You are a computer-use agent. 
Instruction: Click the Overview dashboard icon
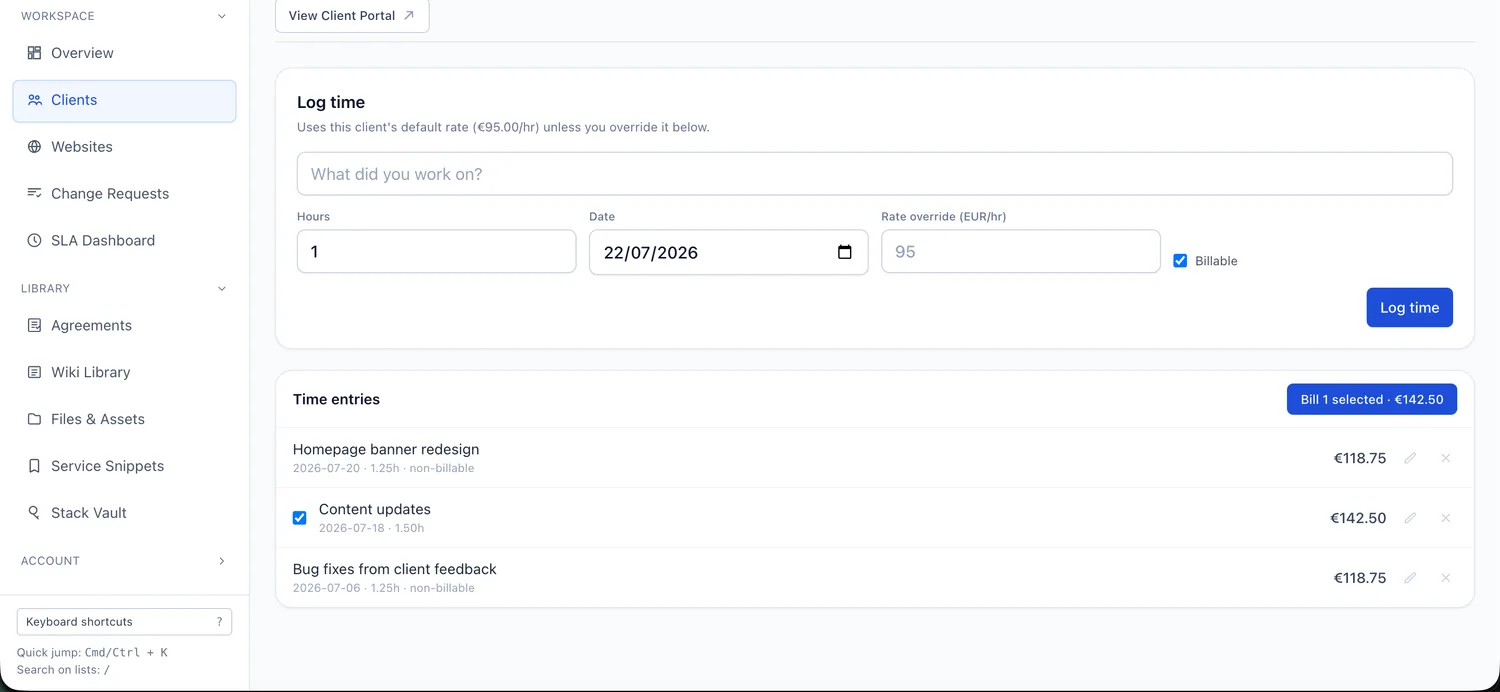tap(34, 53)
